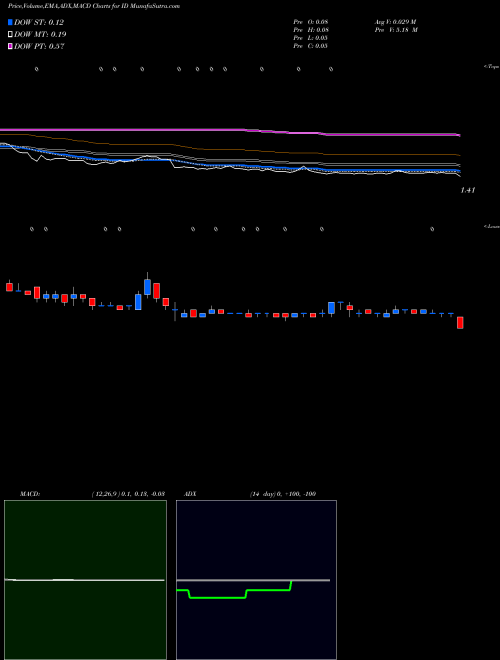
Task: Click the final large red candlestick
Action: pyautogui.click(x=460, y=322)
